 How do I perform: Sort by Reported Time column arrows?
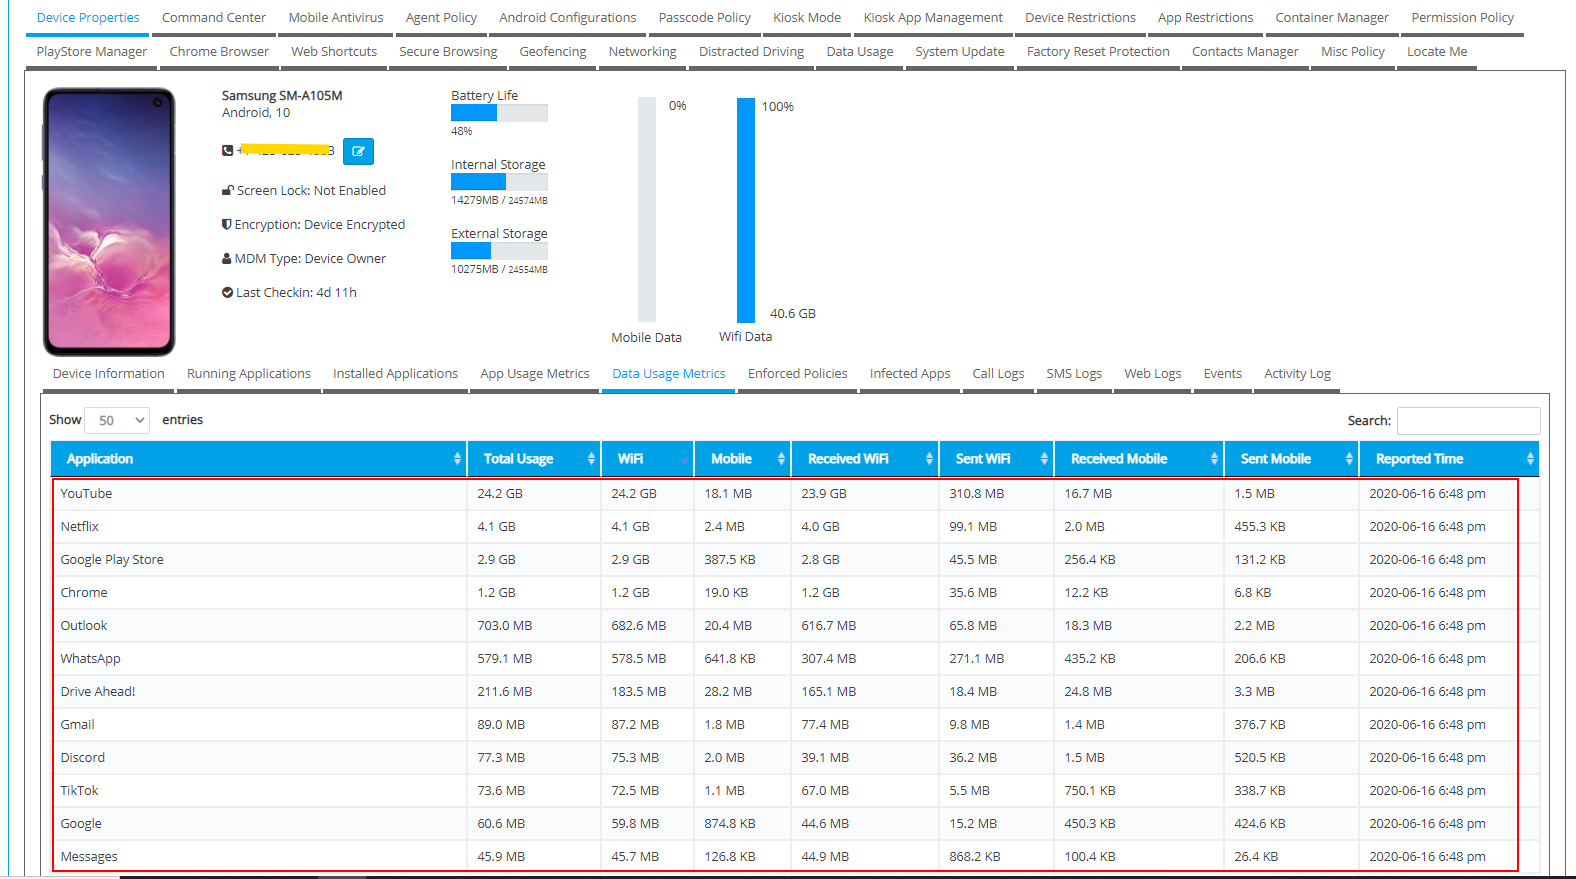1530,459
